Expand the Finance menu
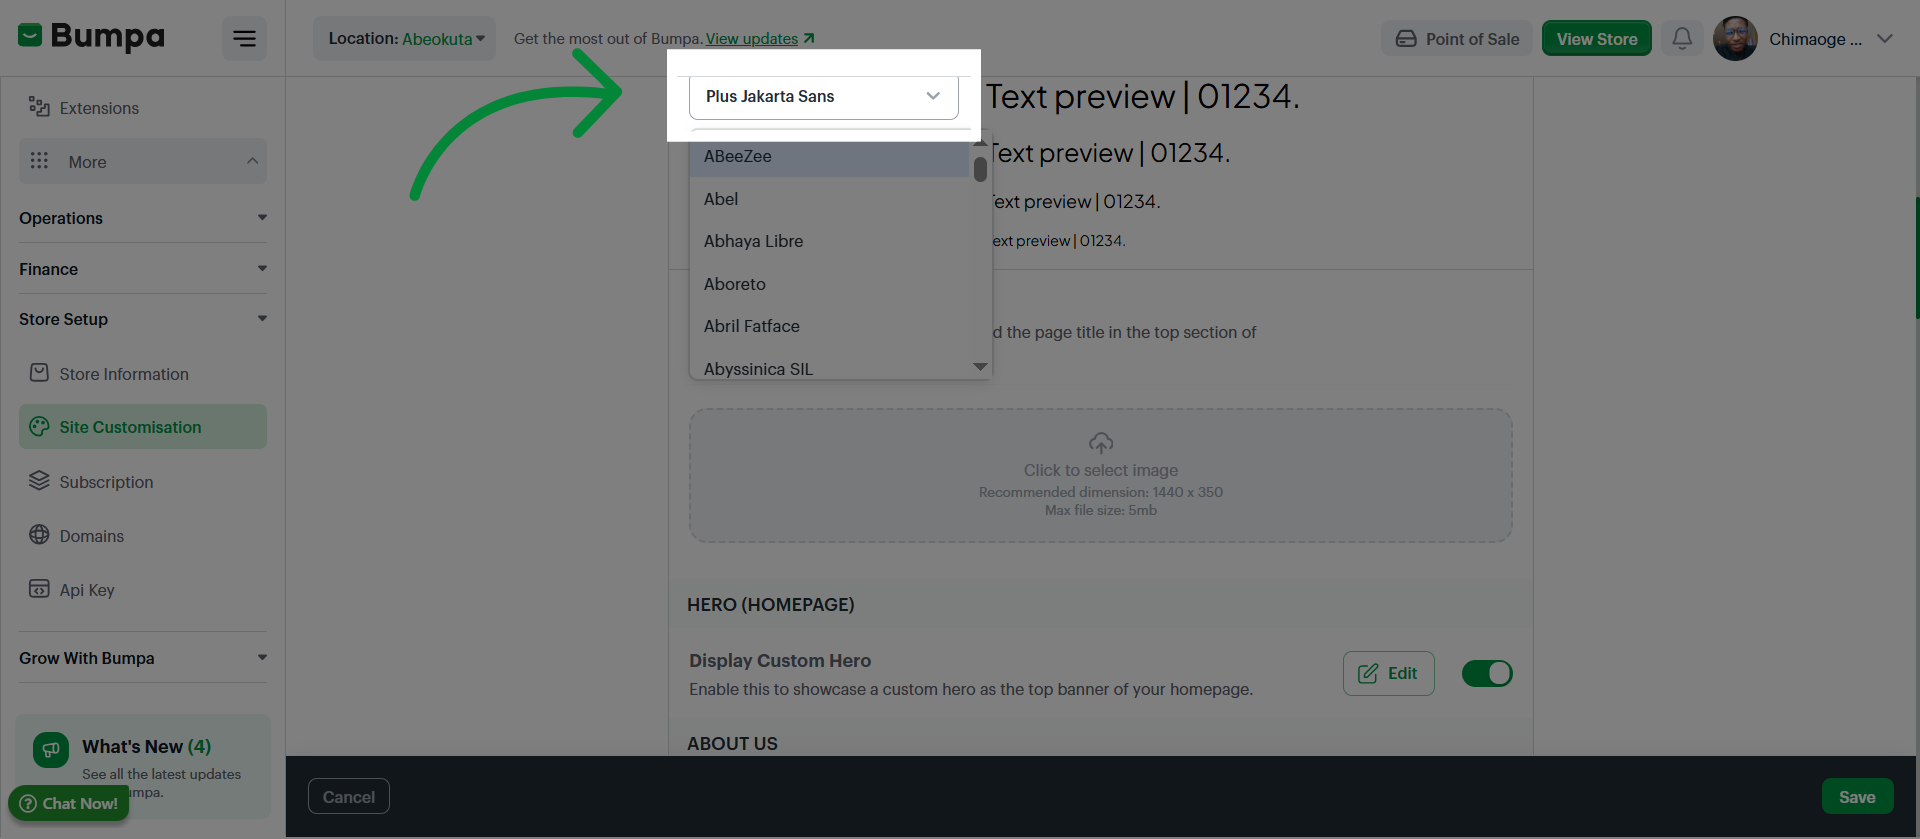Screen dimensions: 1920x839 [143, 269]
